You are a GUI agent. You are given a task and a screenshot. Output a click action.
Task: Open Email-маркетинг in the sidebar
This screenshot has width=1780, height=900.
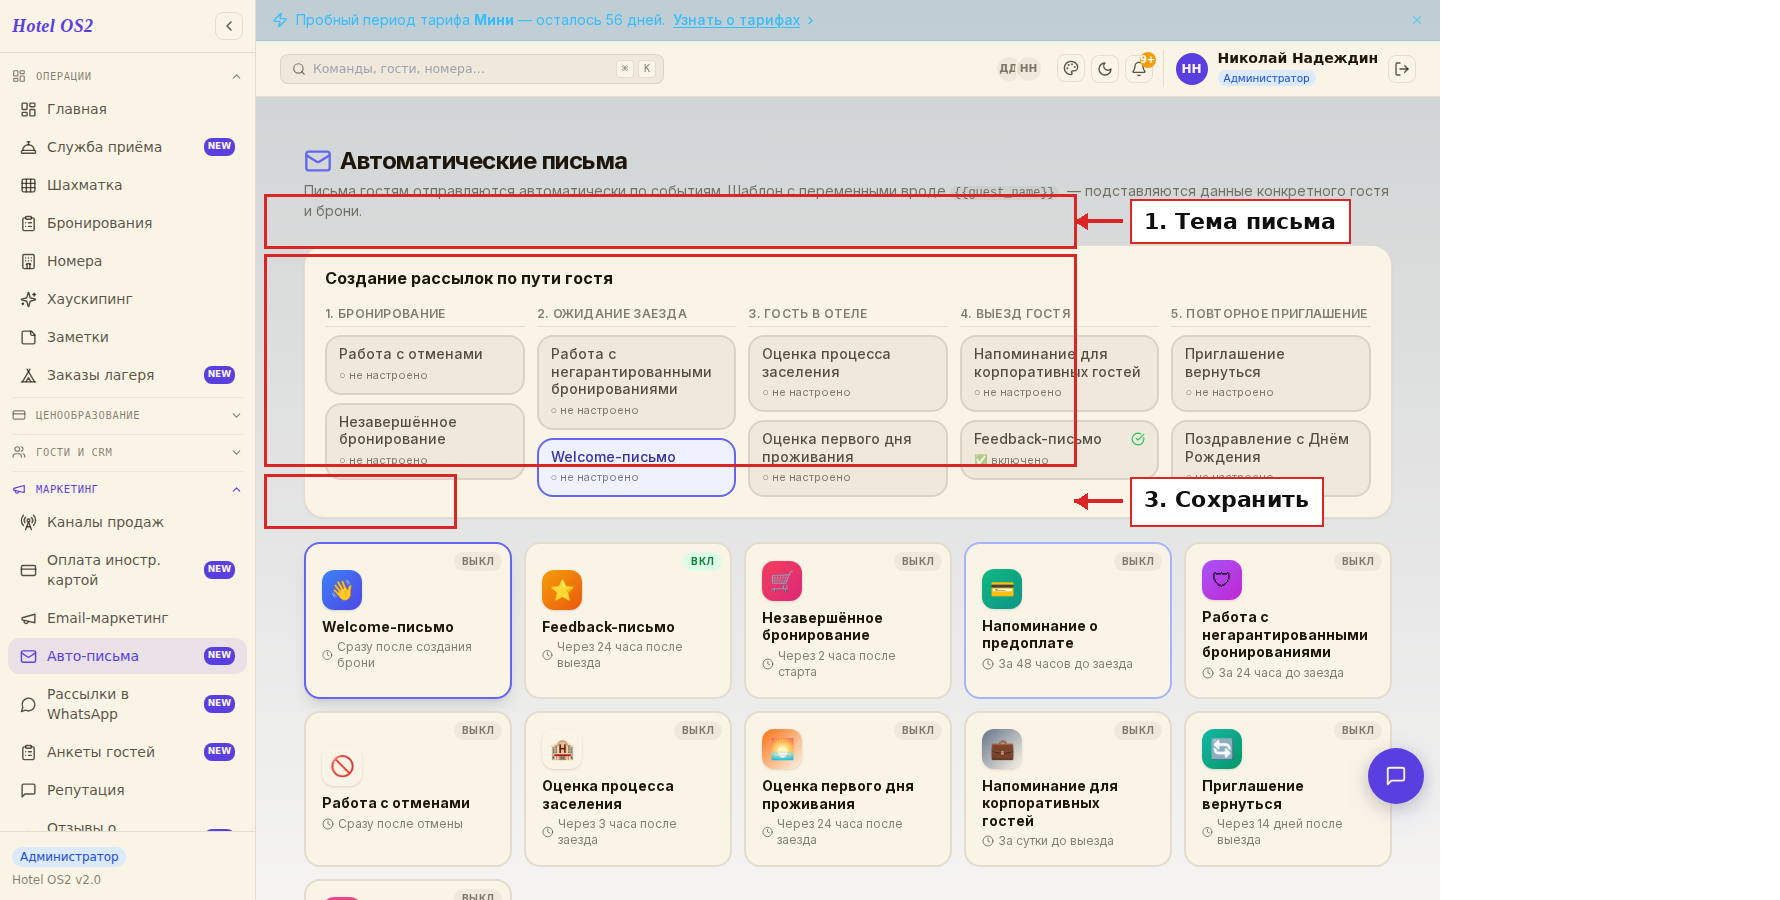point(127,618)
